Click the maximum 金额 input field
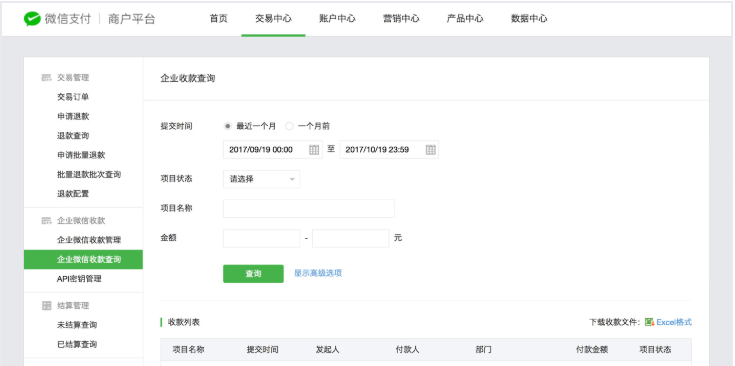The height and width of the screenshot is (366, 735). pos(351,238)
